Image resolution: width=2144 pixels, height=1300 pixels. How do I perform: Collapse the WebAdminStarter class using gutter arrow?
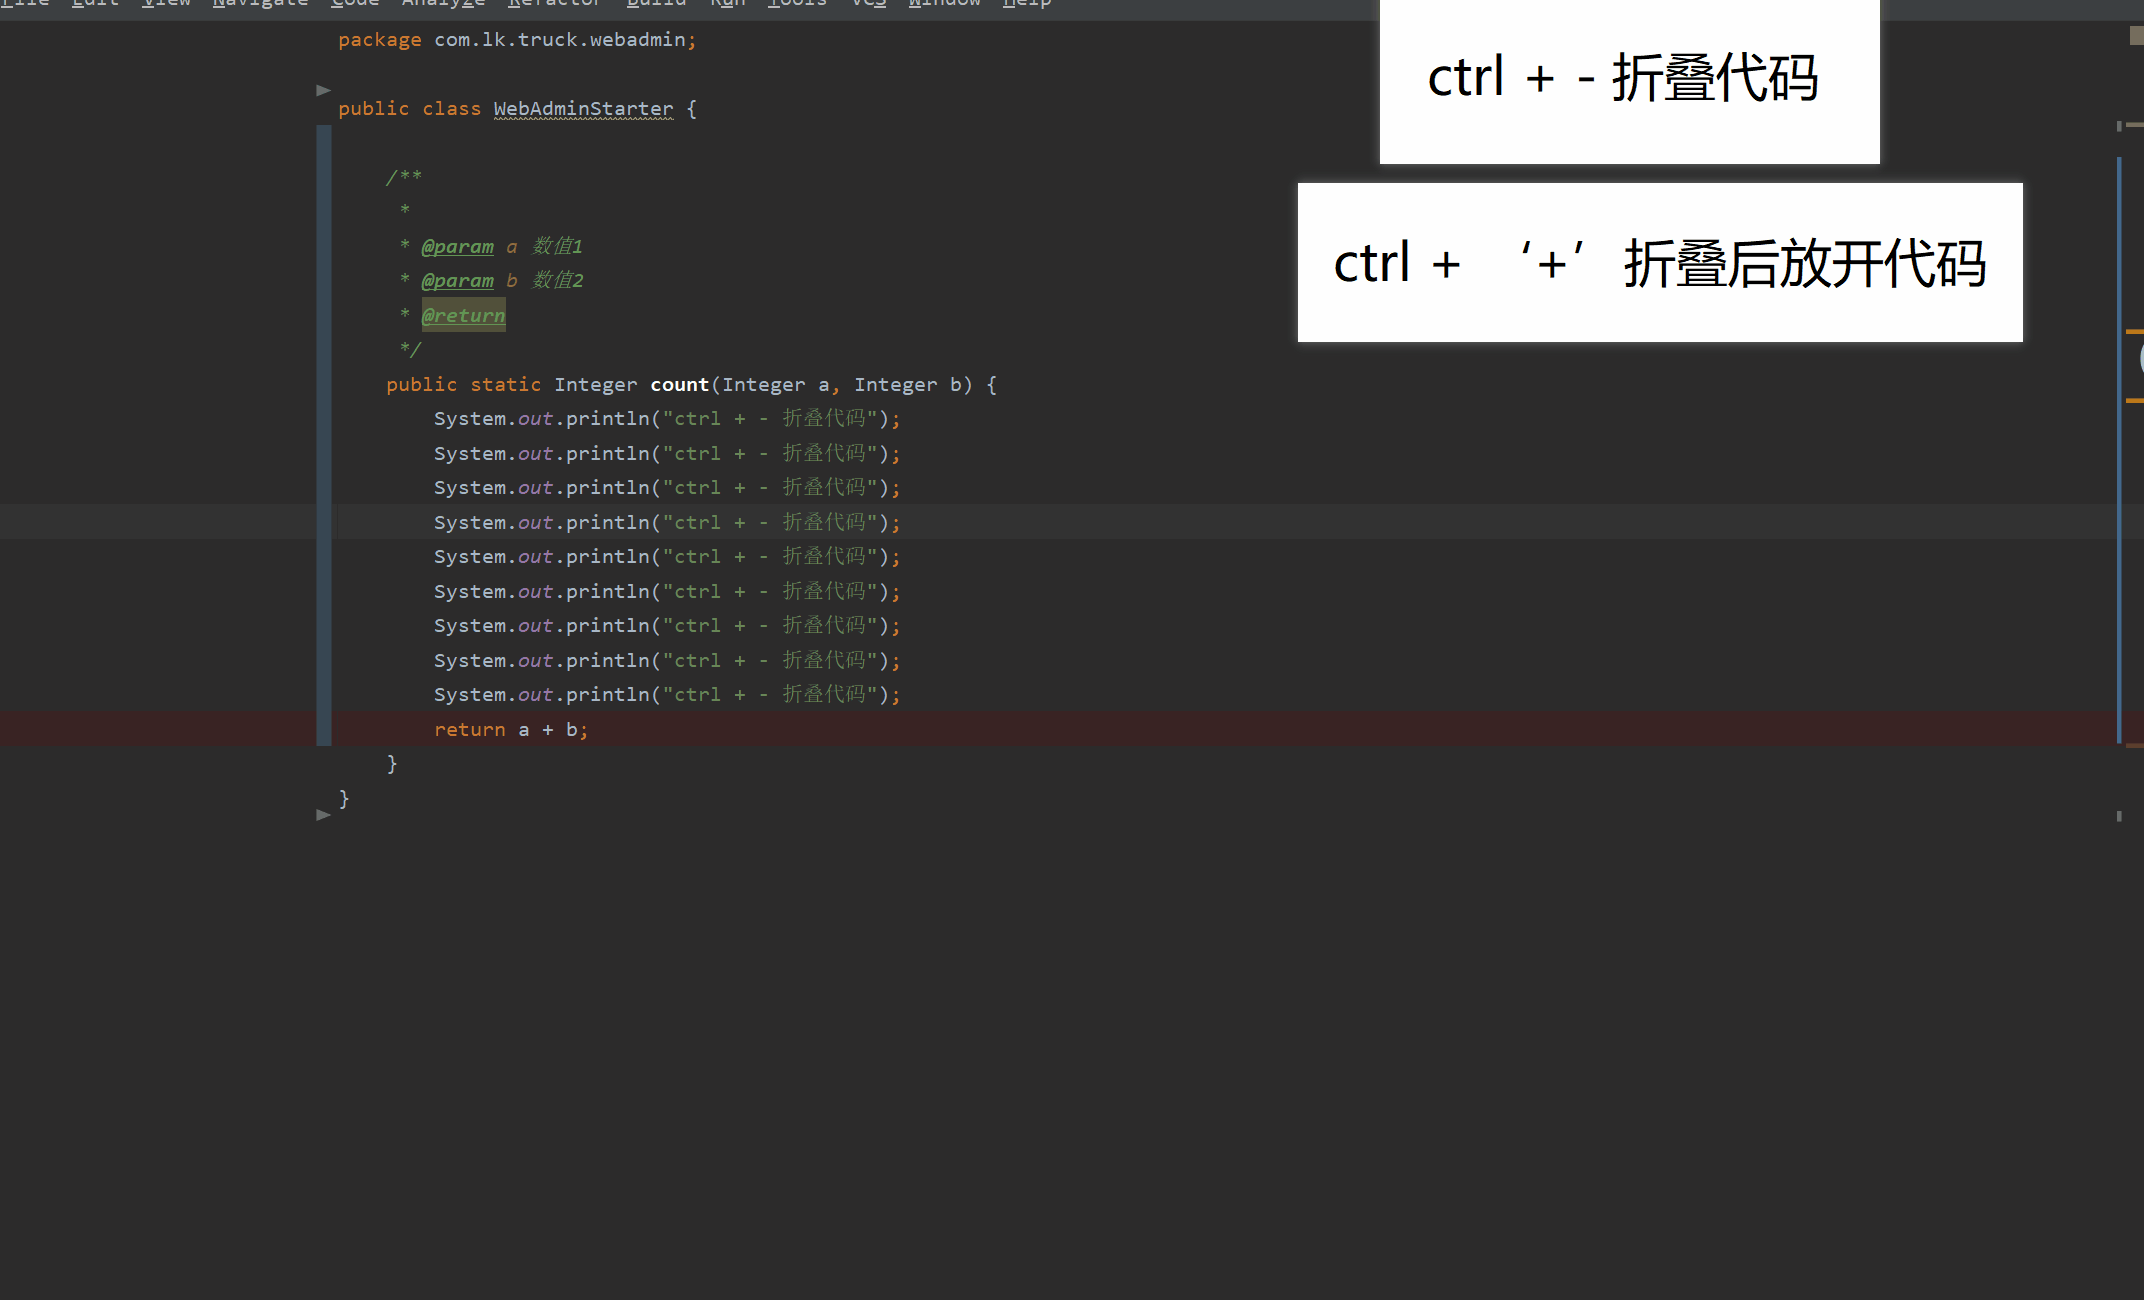(x=323, y=90)
